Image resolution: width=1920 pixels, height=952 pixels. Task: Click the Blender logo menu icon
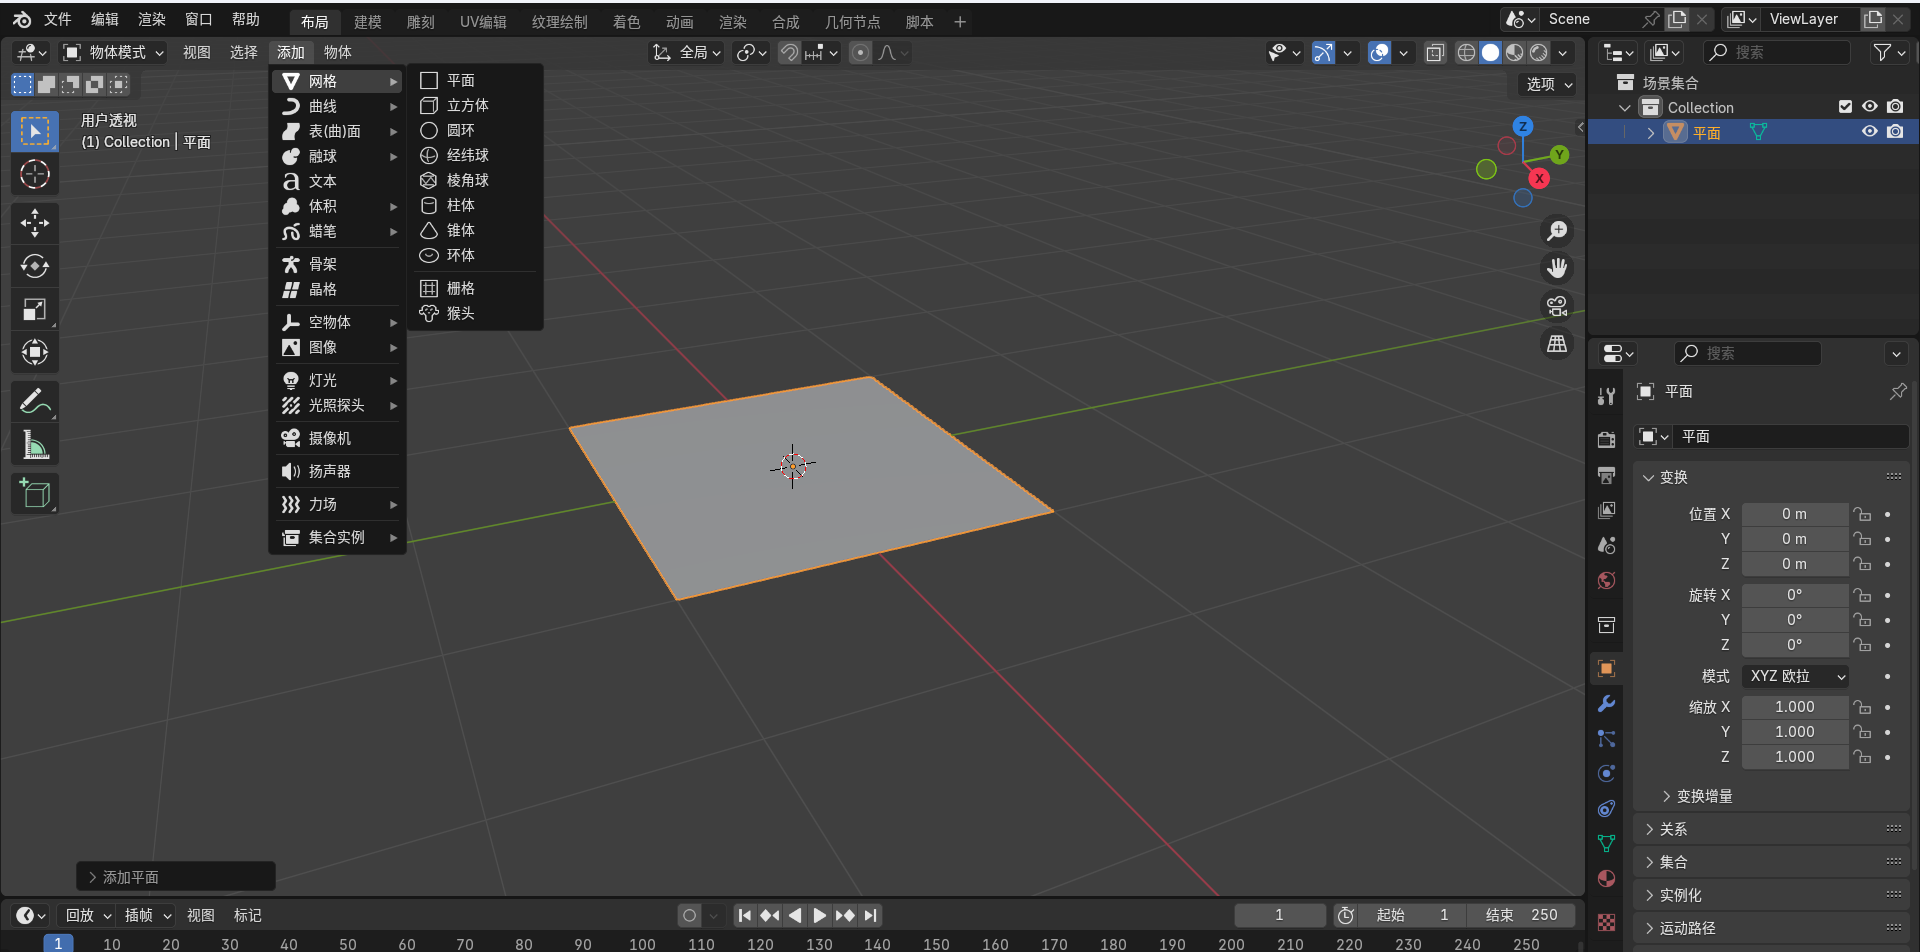coord(22,19)
